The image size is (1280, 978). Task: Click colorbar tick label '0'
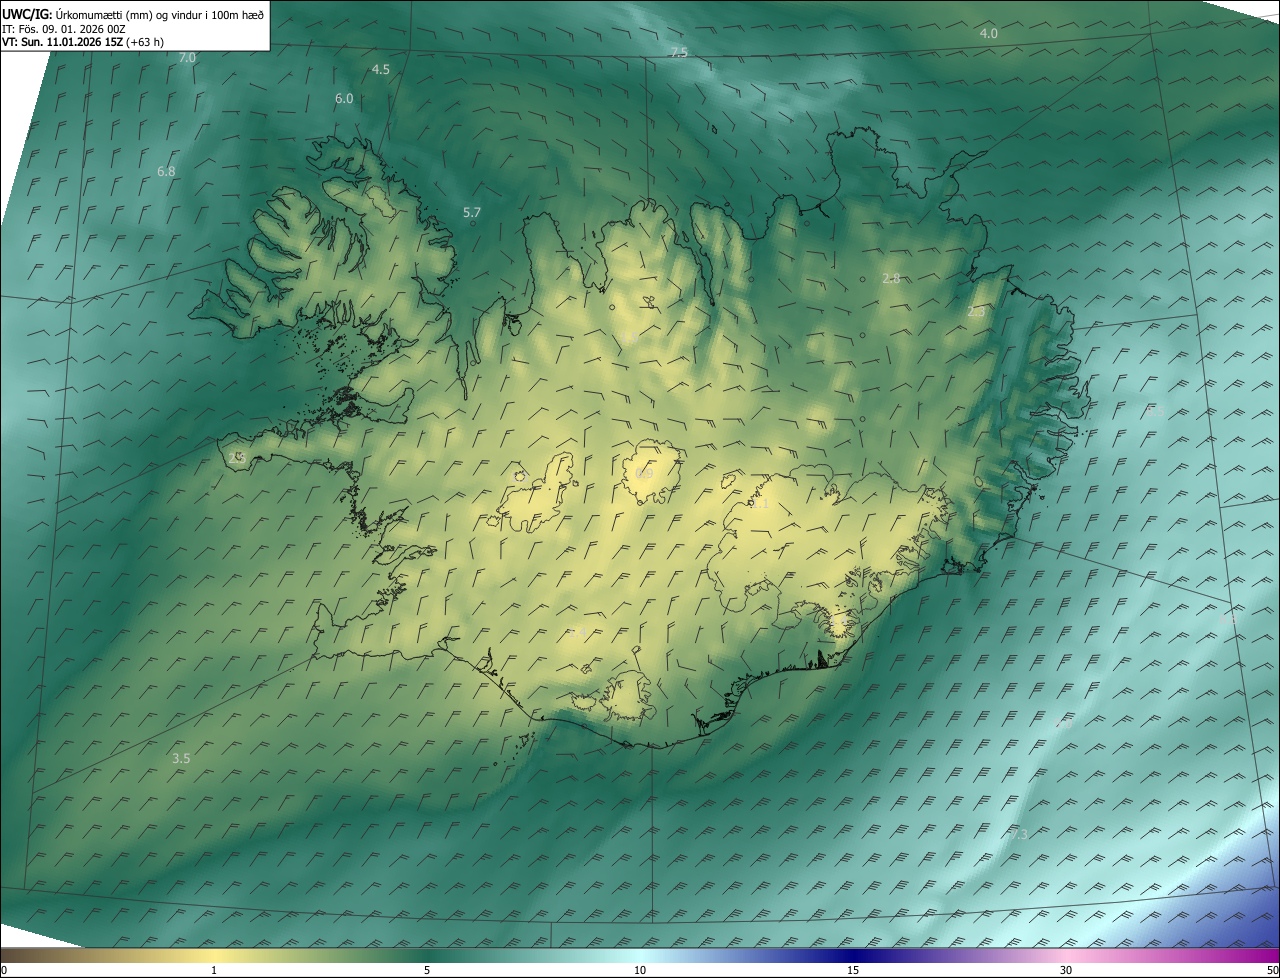coord(3,970)
